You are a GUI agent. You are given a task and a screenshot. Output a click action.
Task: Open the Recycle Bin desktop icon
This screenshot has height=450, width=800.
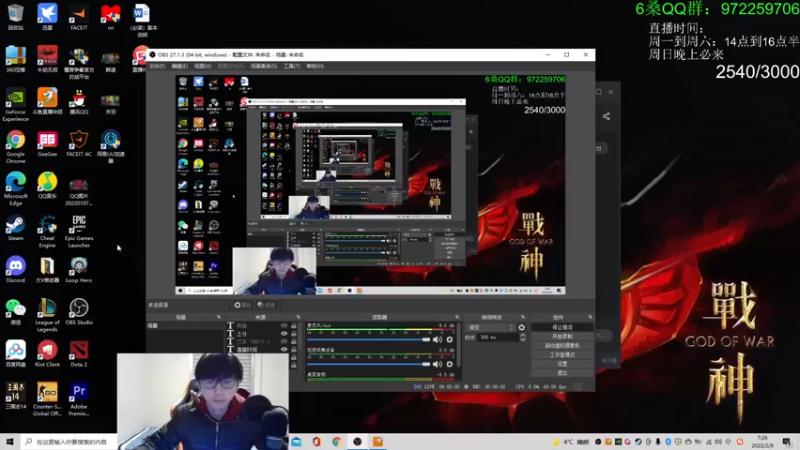(15, 16)
